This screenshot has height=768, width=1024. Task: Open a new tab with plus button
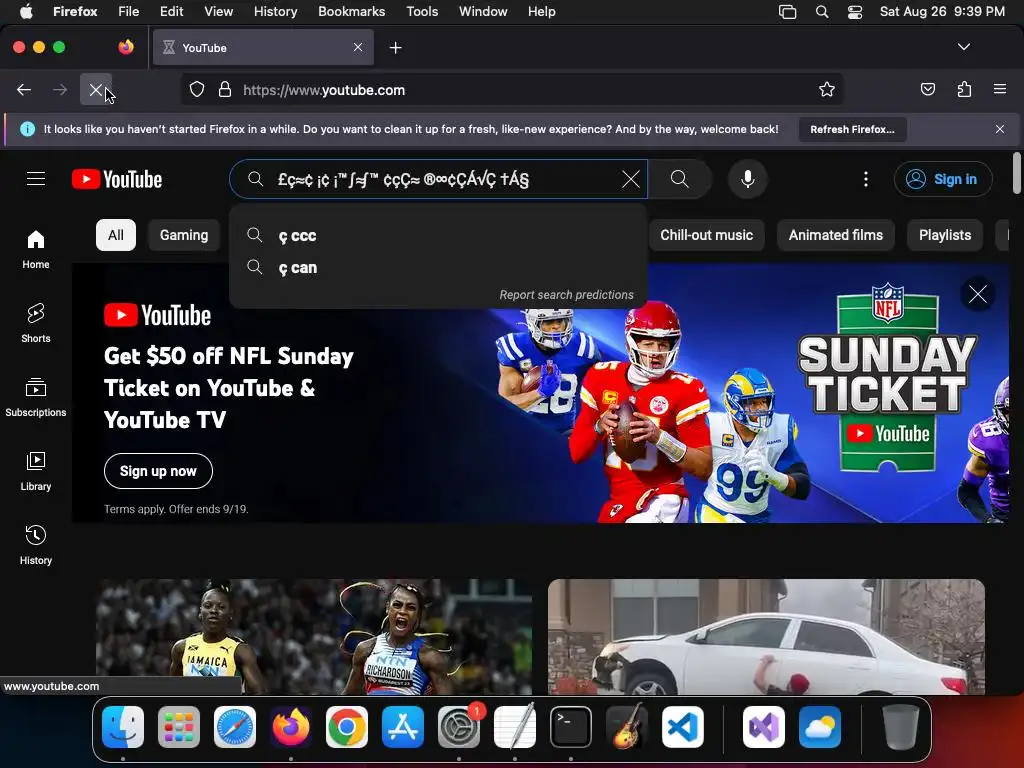point(395,48)
